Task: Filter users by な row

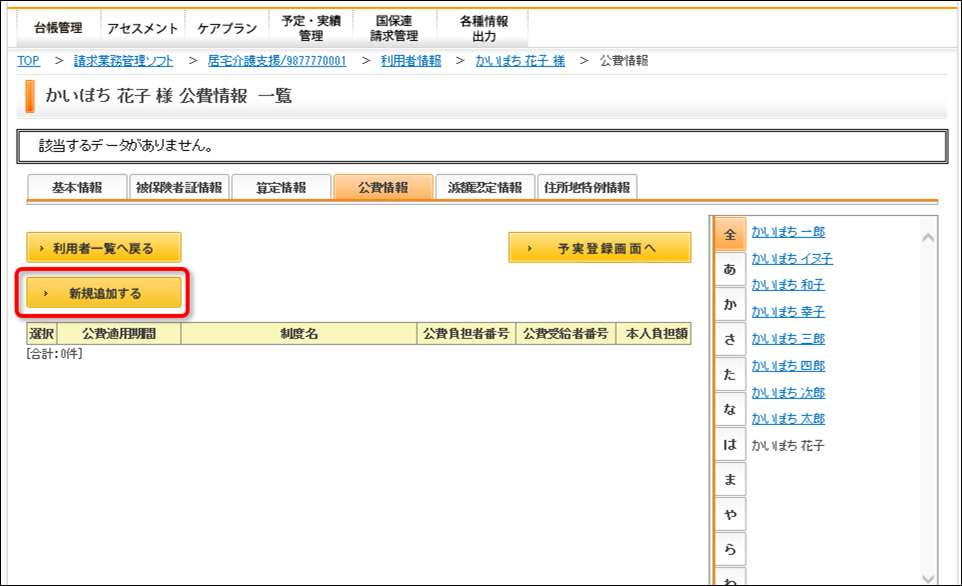Action: 730,409
